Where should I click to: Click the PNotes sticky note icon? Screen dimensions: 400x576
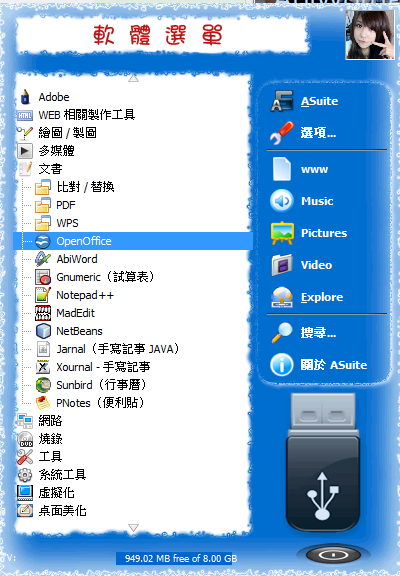point(43,403)
